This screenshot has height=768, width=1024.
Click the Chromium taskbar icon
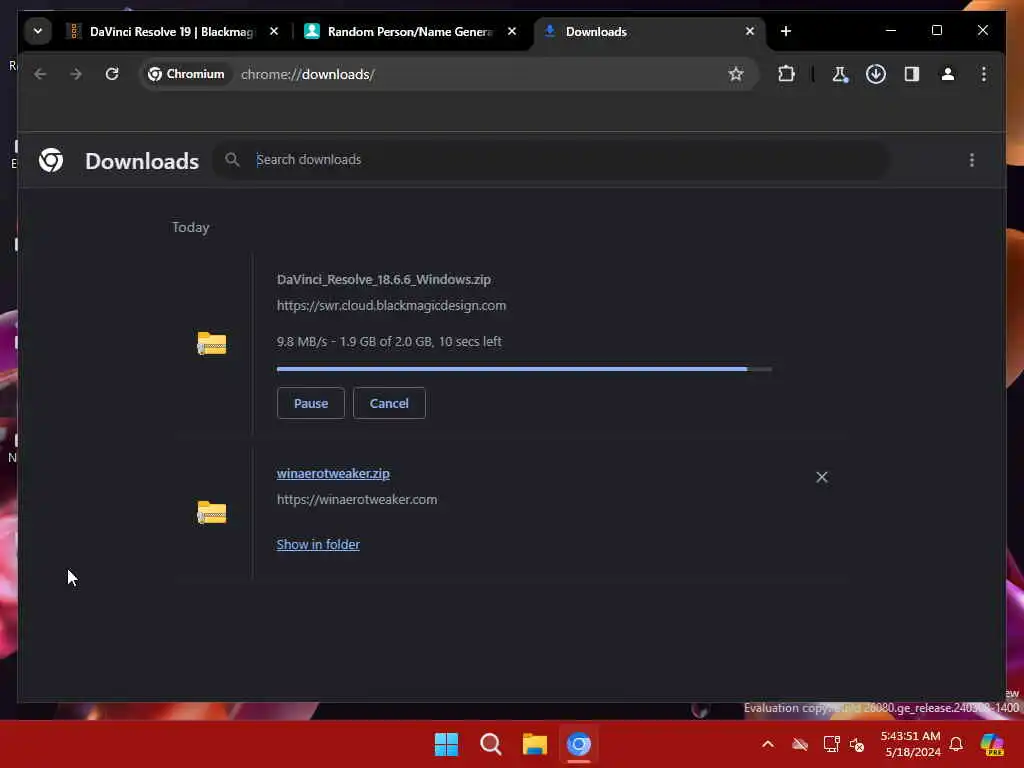tap(579, 744)
